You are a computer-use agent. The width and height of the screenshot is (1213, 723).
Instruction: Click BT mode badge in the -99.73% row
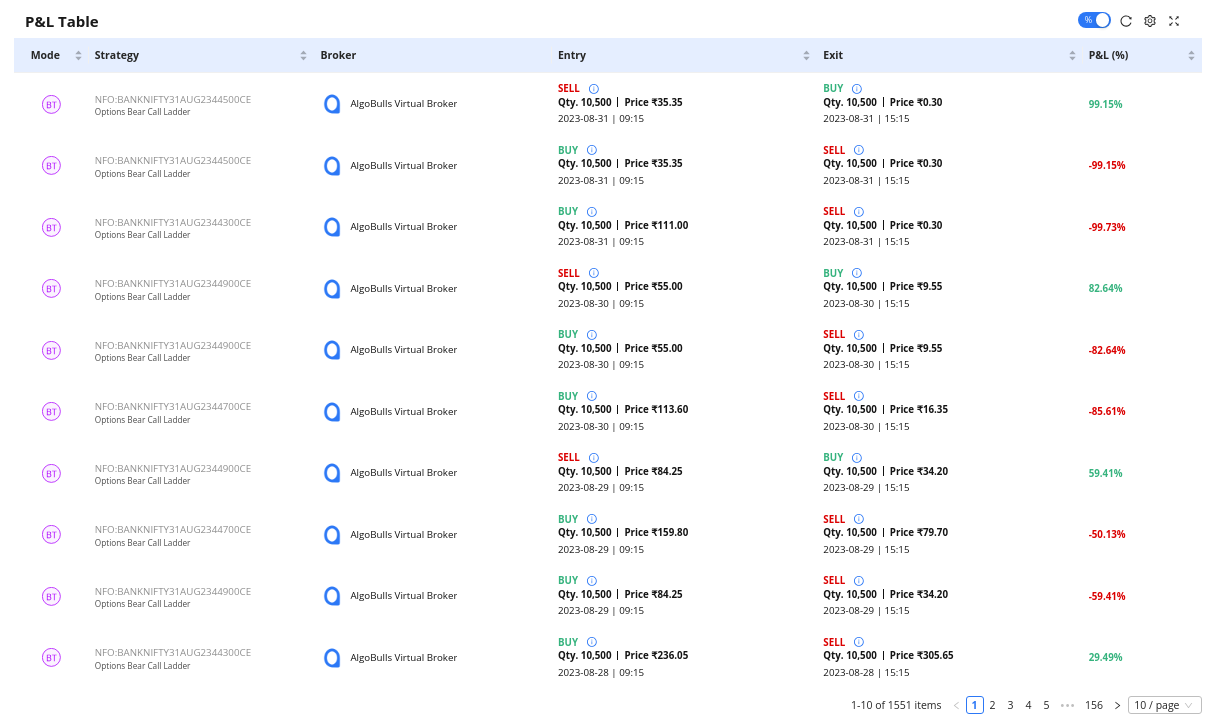click(x=51, y=227)
